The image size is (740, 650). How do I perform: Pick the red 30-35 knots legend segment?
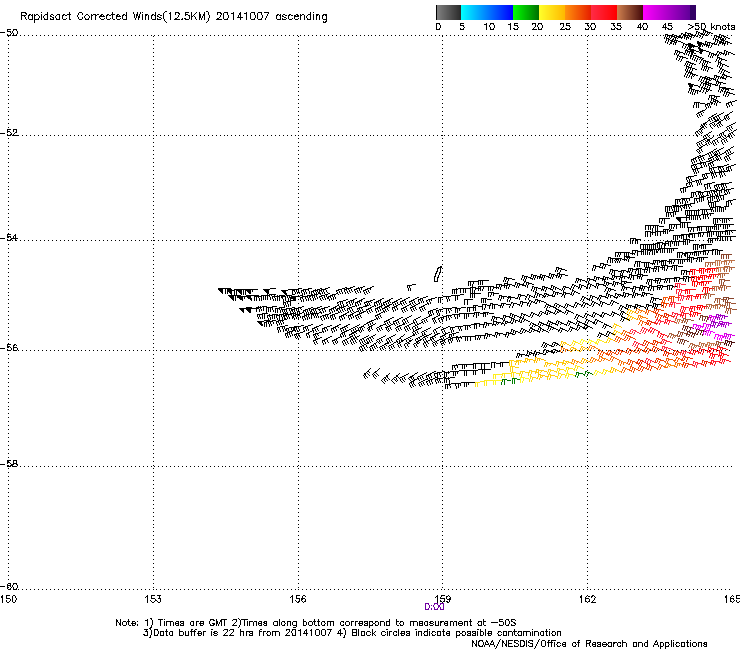coord(604,12)
